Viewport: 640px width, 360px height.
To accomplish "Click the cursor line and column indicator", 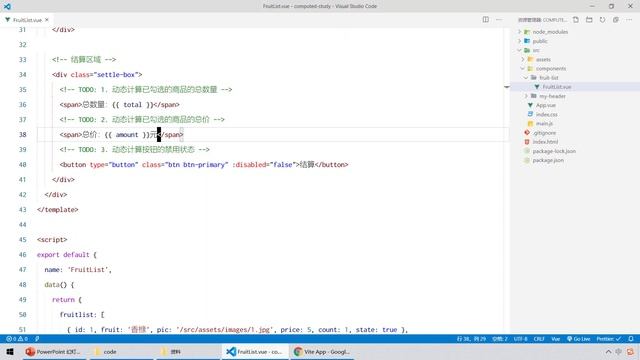I will tap(471, 339).
